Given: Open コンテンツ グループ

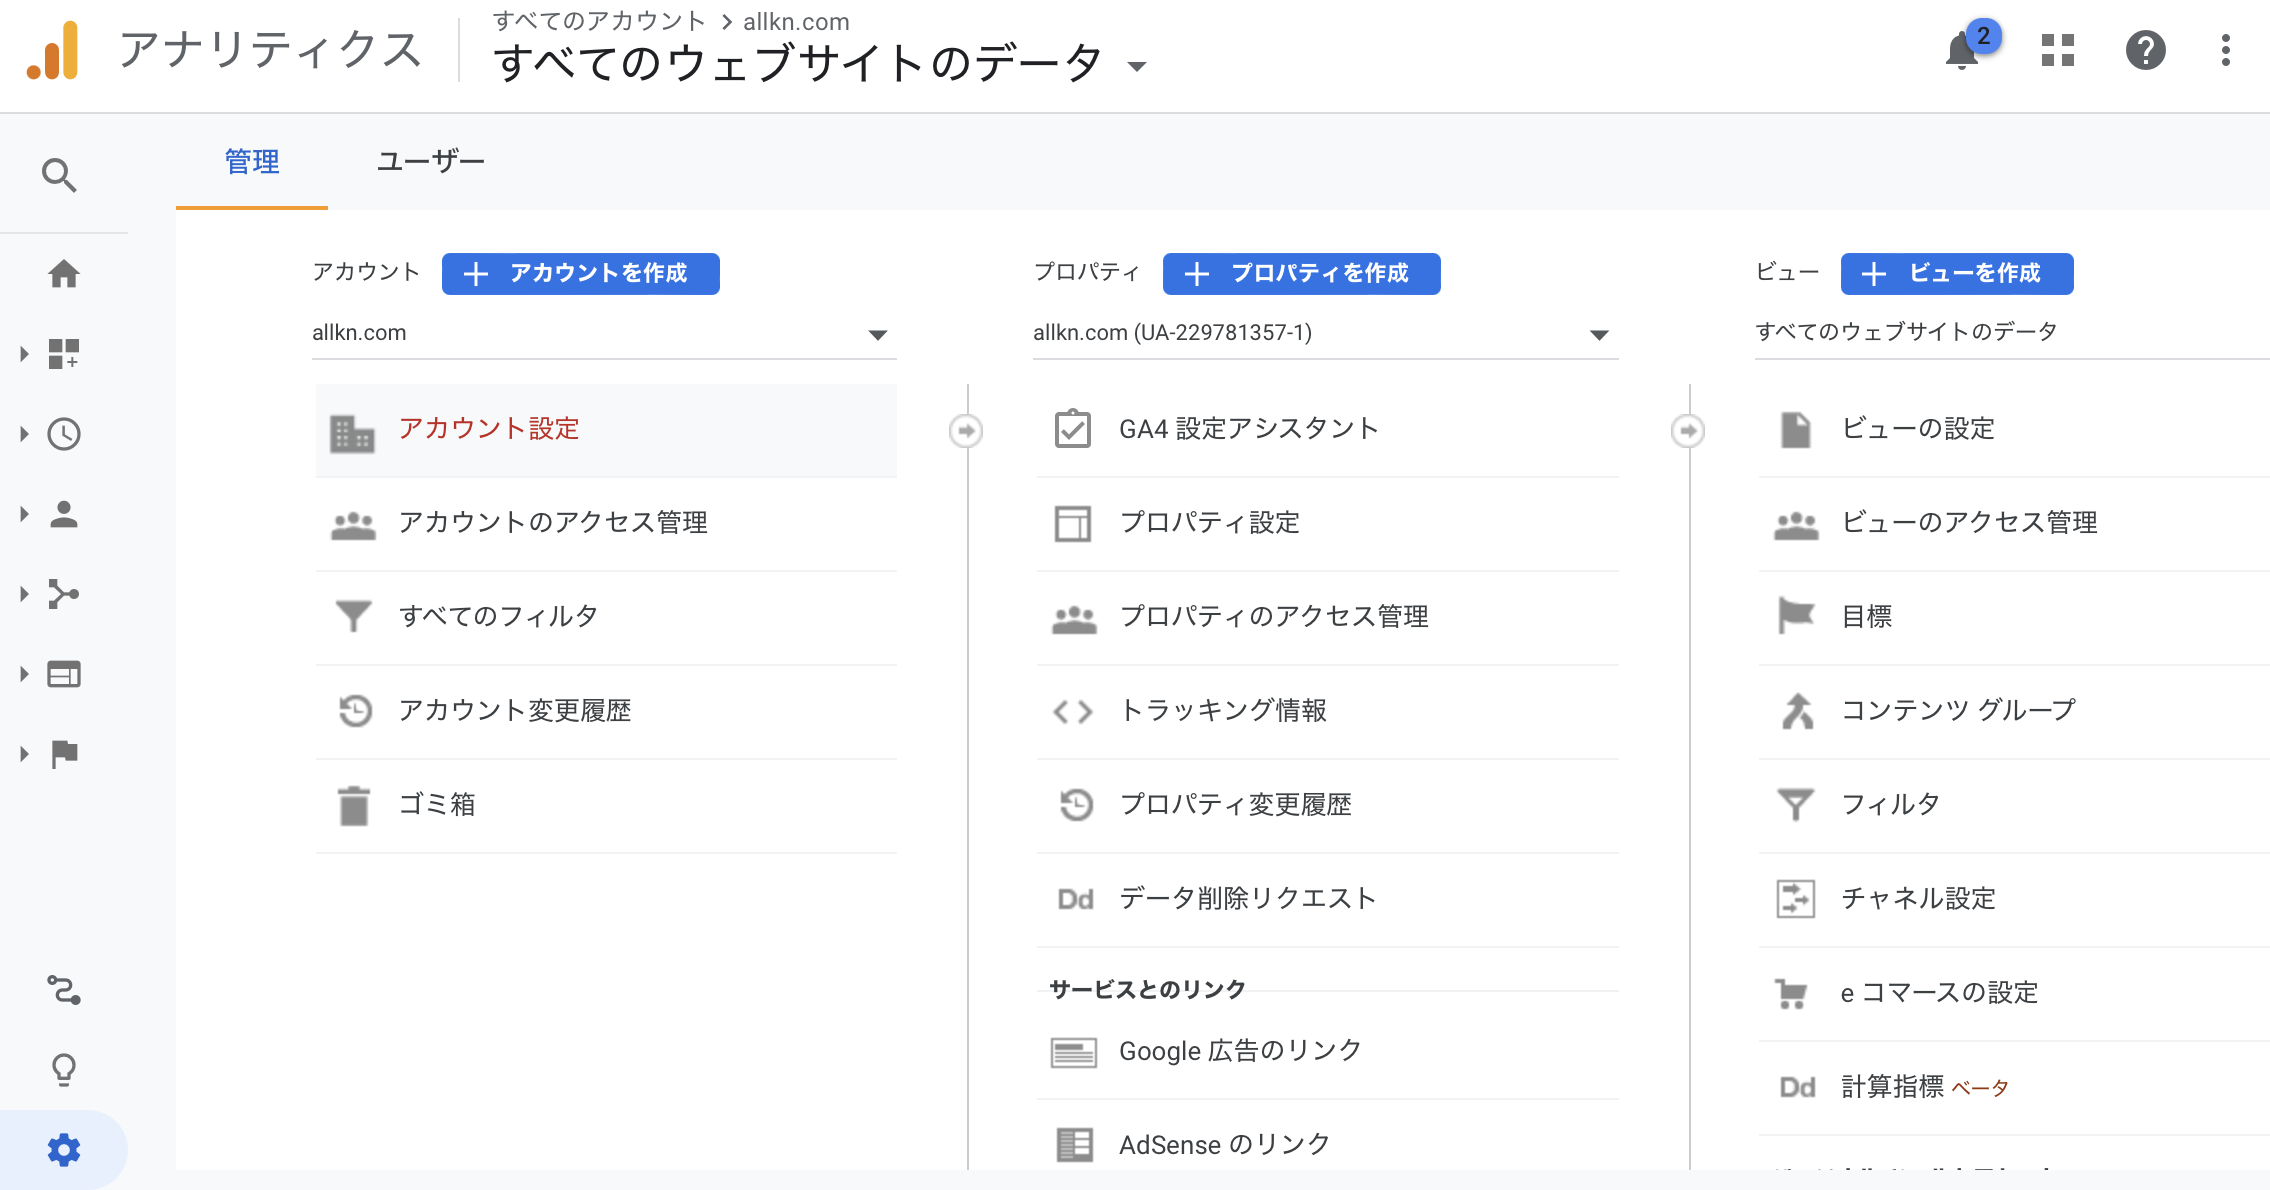Looking at the screenshot, I should (2014, 711).
